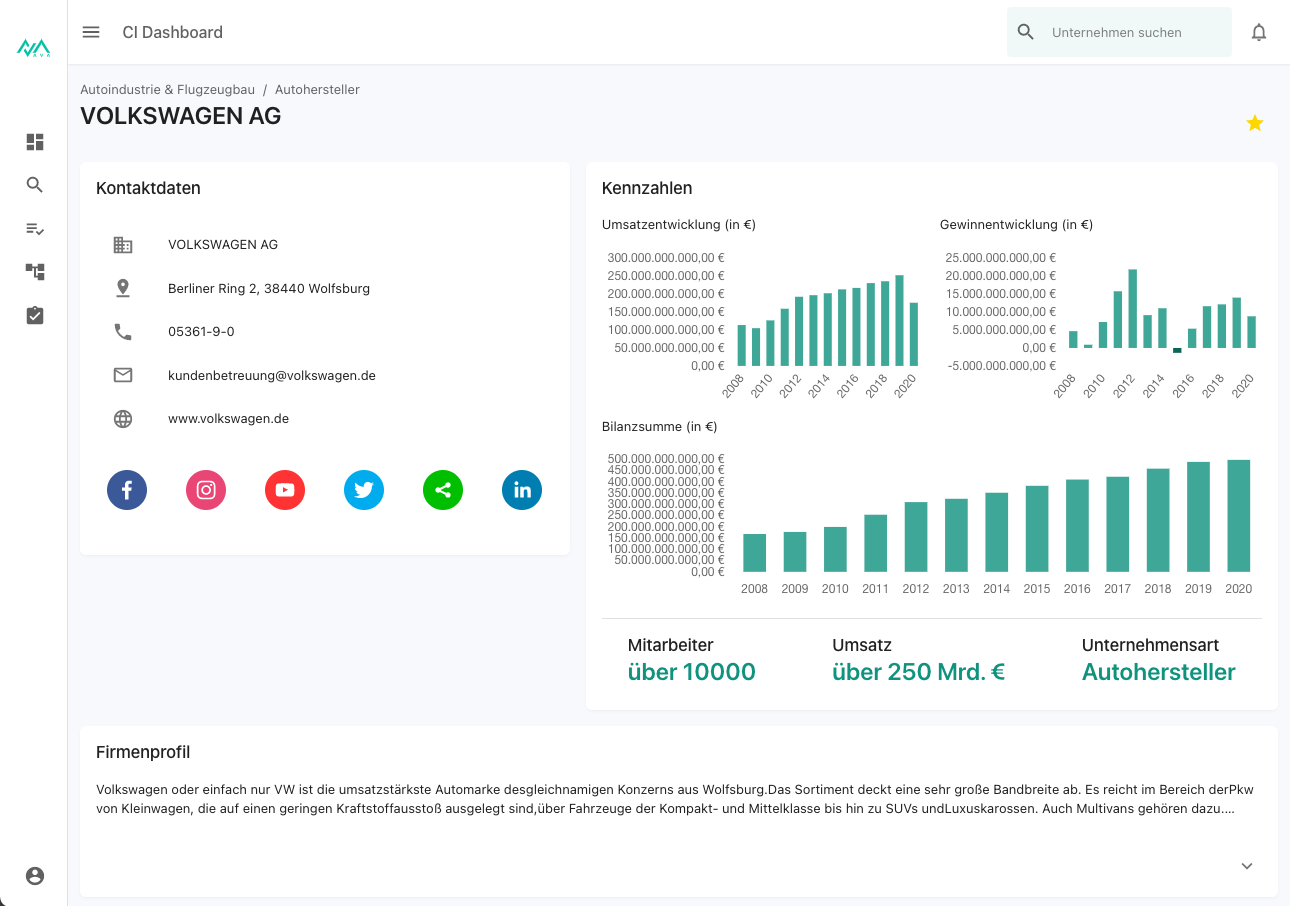The height and width of the screenshot is (906, 1290).
Task: Click the 2012 bar in Bilanzsumme chart
Action: coord(916,537)
